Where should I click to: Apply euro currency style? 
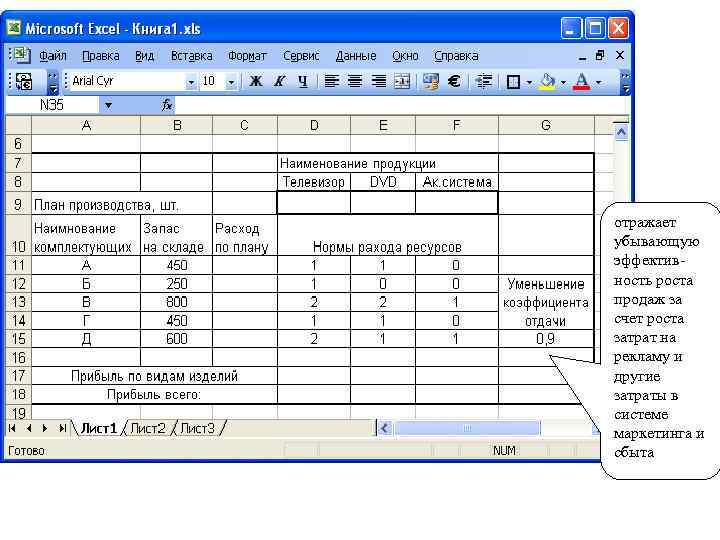454,82
